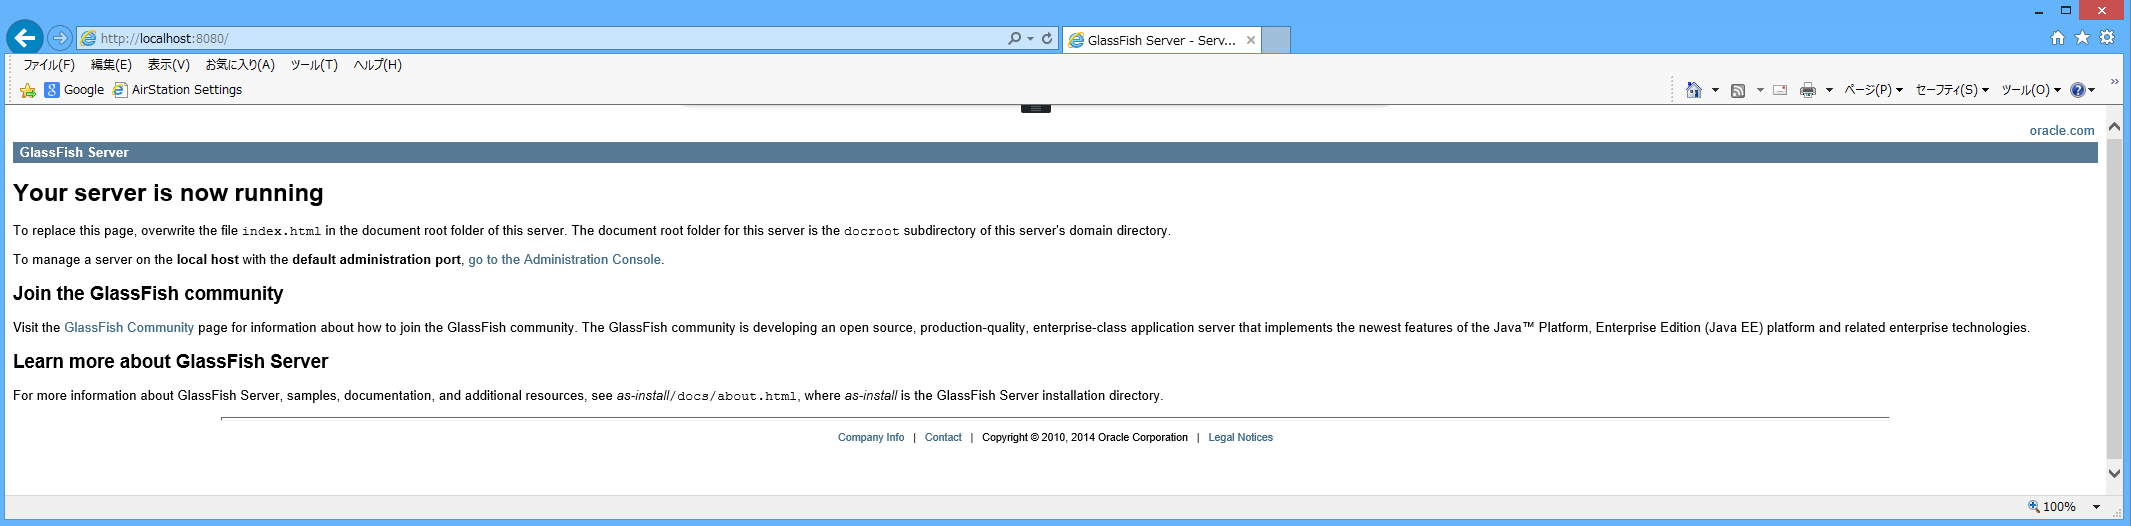Click the index.html file name text

(x=281, y=231)
